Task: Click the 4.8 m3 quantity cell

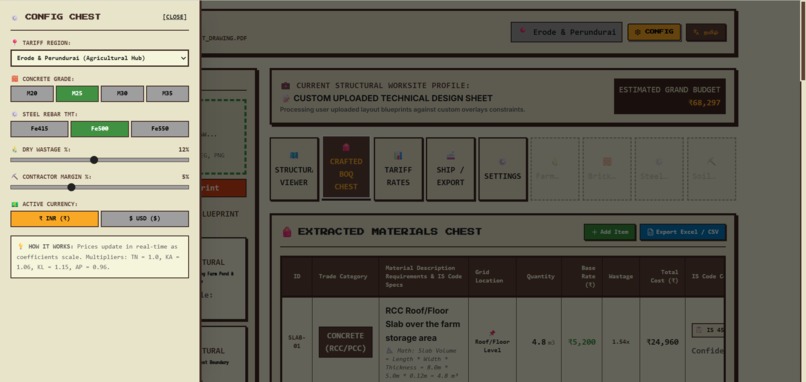Action: point(539,342)
